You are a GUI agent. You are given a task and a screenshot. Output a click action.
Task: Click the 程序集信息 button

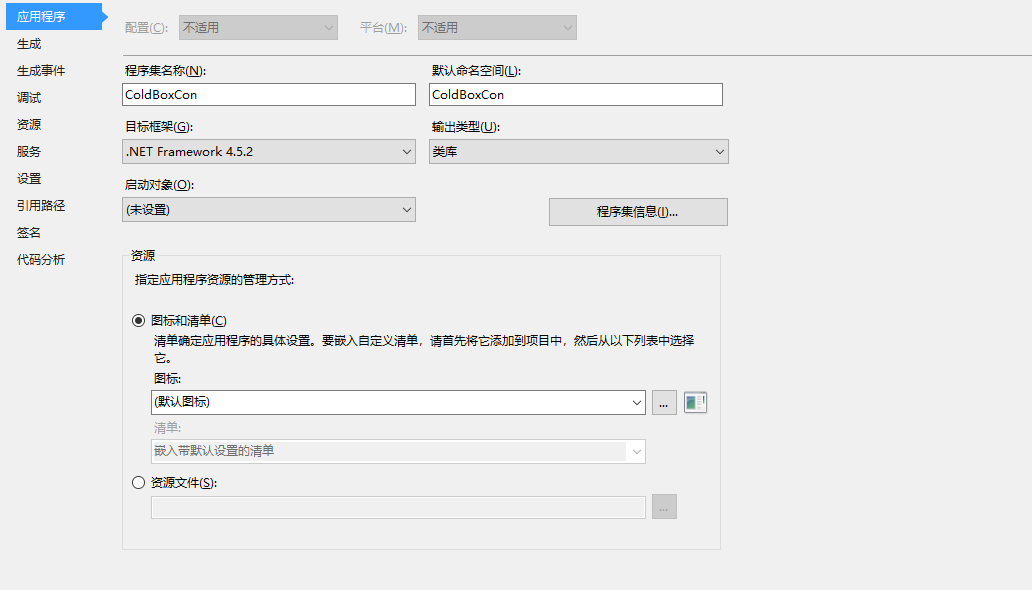coord(638,211)
